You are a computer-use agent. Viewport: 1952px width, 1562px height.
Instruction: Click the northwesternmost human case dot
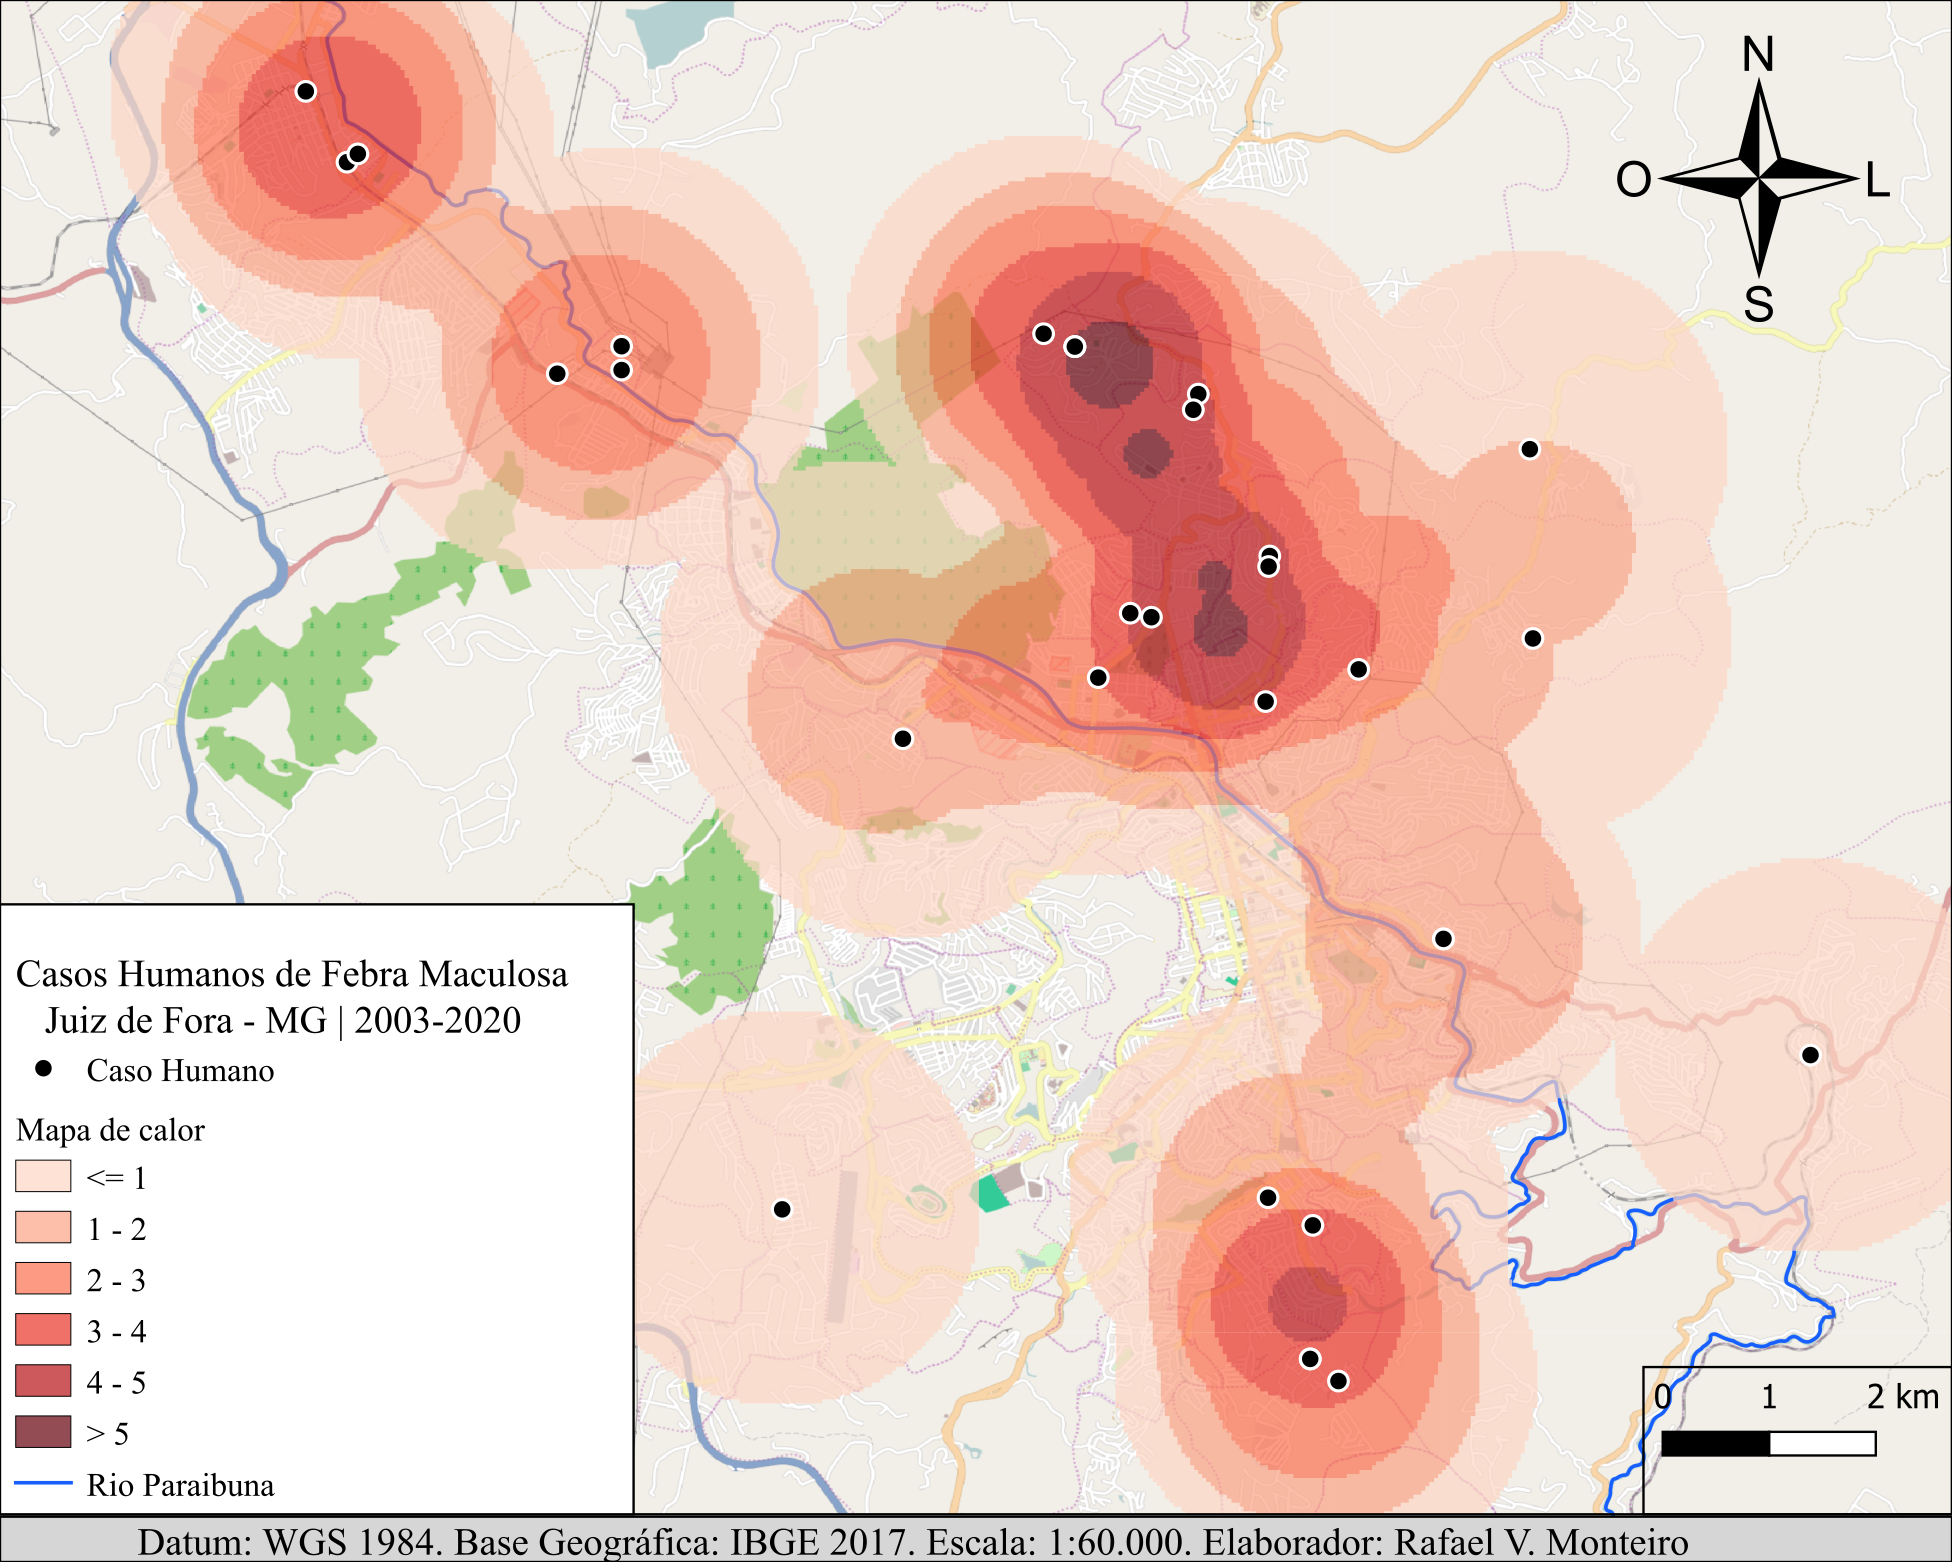pyautogui.click(x=306, y=91)
